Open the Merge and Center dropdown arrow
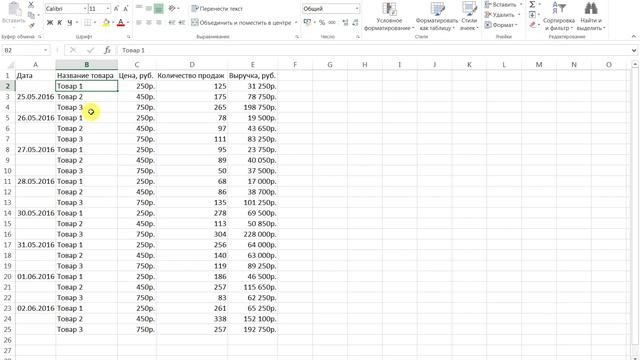The image size is (640, 360). (x=296, y=22)
